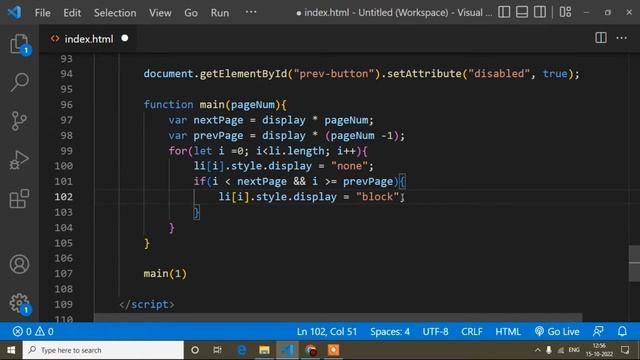Click "main(1)" call on line 107

tap(165, 273)
